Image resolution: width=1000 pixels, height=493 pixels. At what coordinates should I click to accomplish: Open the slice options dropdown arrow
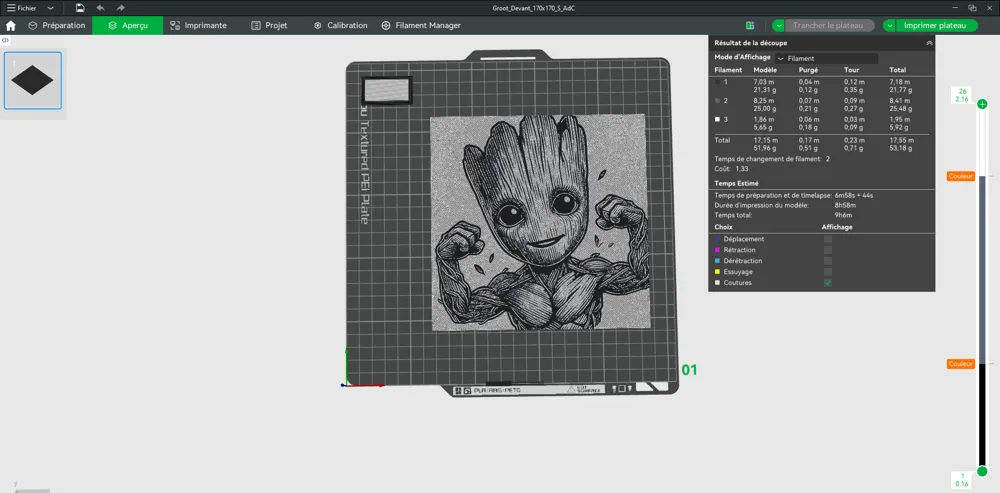pyautogui.click(x=778, y=26)
